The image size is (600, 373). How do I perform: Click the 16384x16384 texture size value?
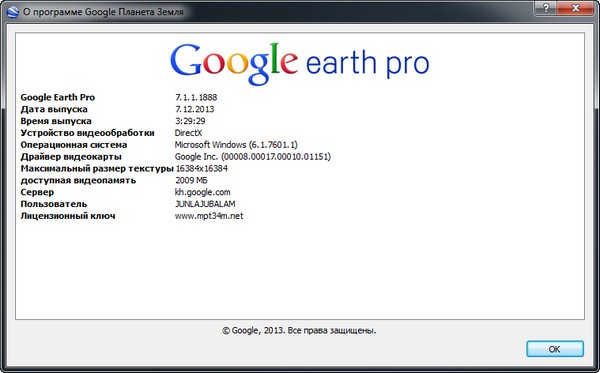pyautogui.click(x=202, y=168)
